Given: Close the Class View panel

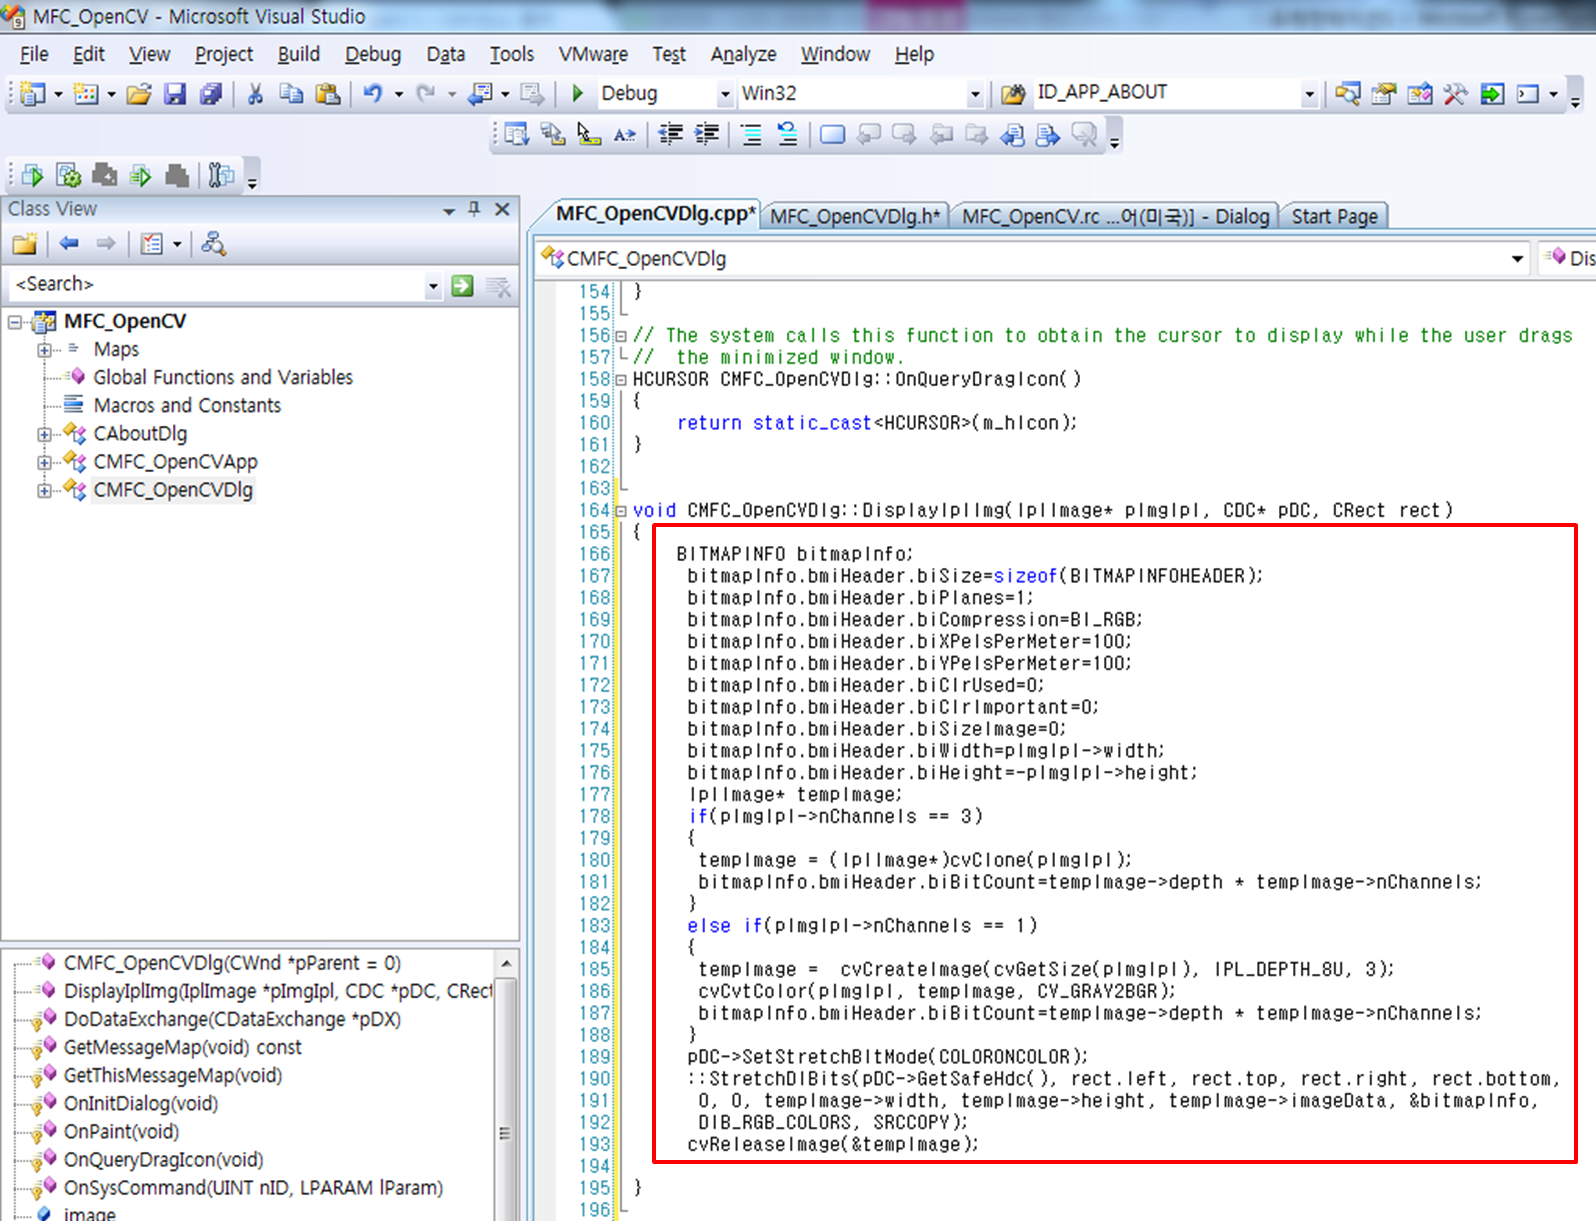Looking at the screenshot, I should (502, 209).
